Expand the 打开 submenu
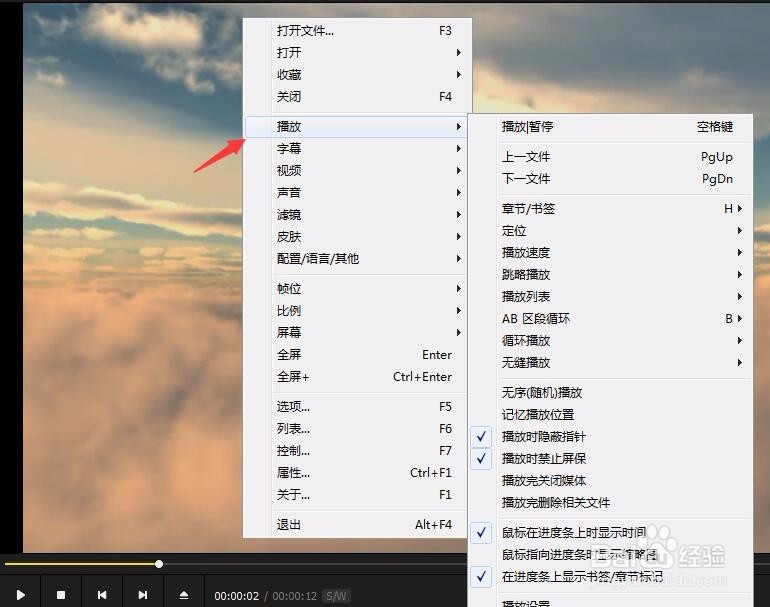The image size is (770, 607). tap(356, 53)
